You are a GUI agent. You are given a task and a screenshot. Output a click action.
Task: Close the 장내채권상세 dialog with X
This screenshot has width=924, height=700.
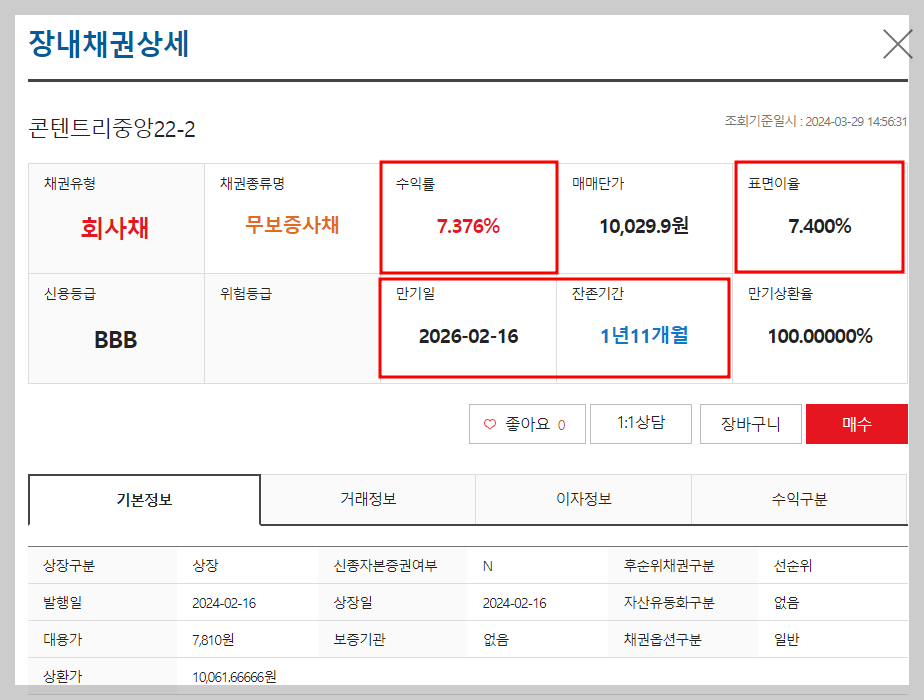pyautogui.click(x=897, y=44)
